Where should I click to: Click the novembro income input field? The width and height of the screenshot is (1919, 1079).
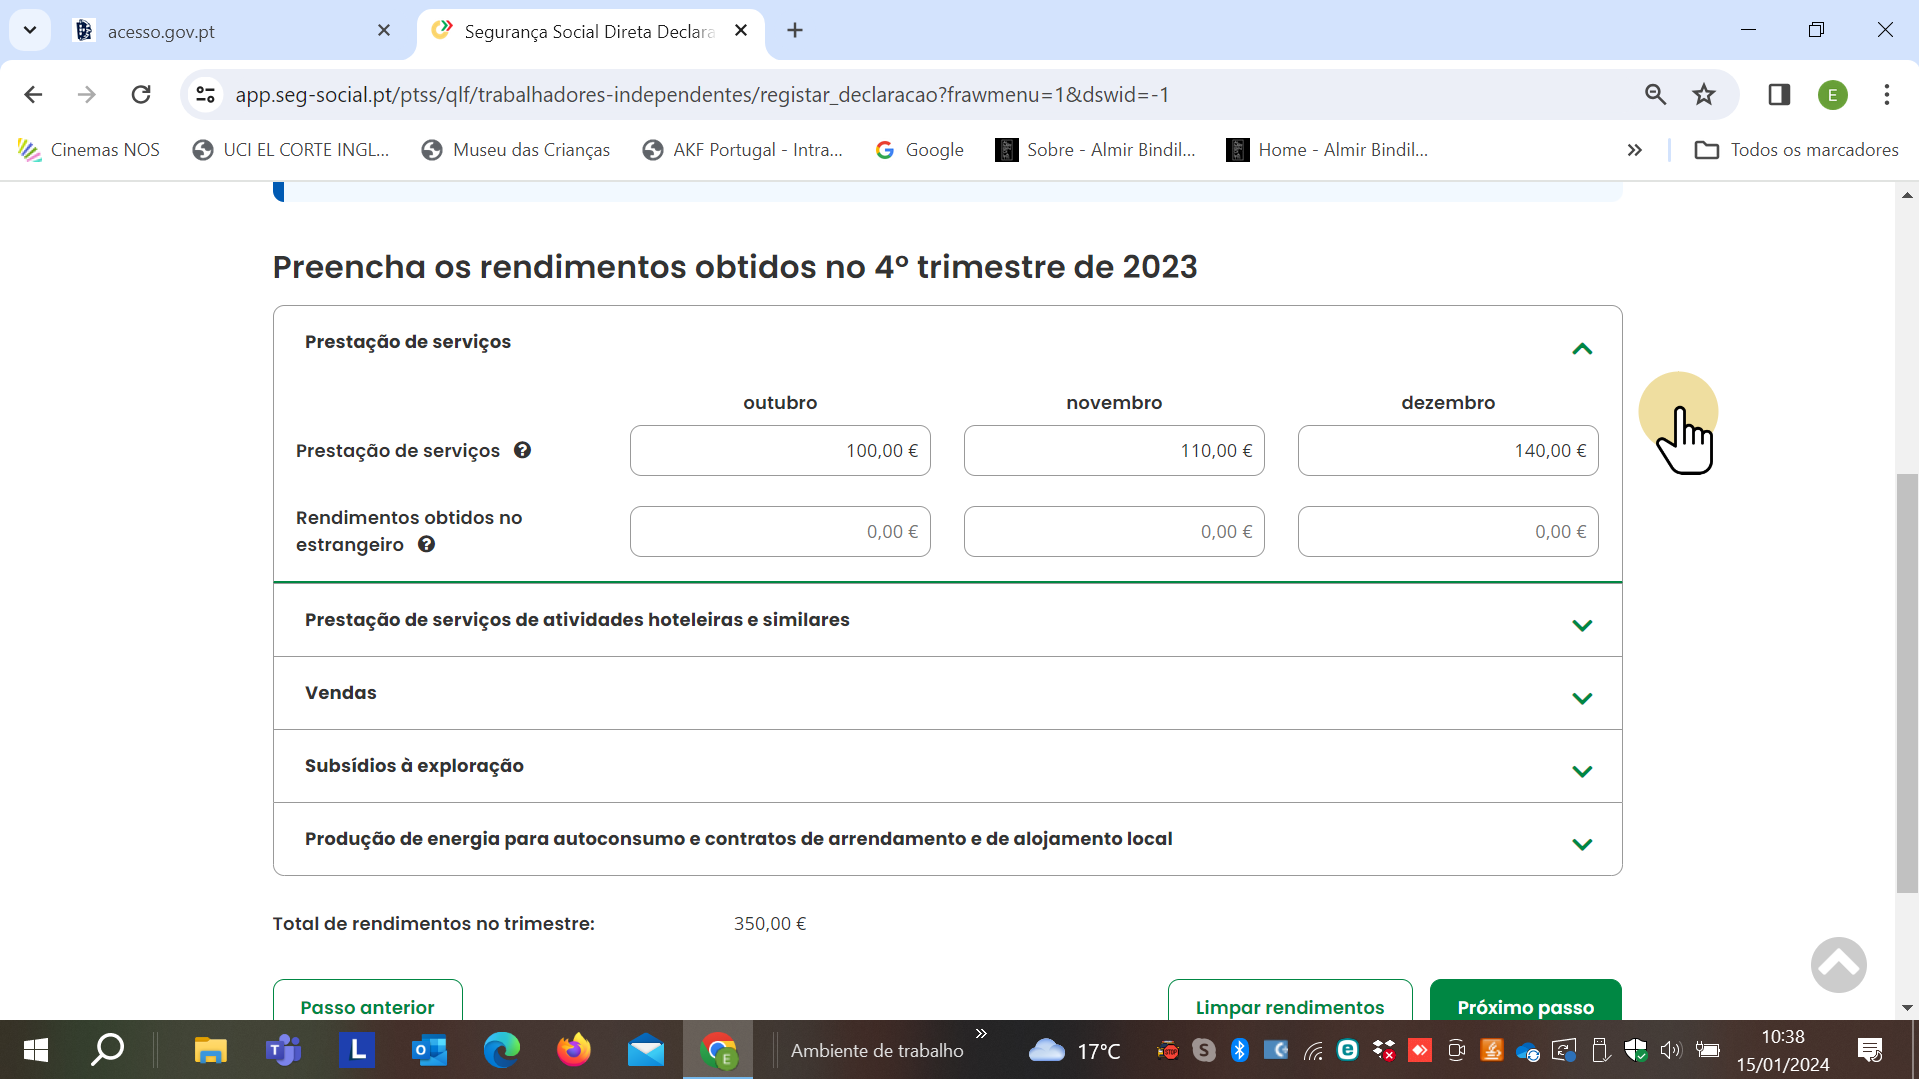[1113, 450]
